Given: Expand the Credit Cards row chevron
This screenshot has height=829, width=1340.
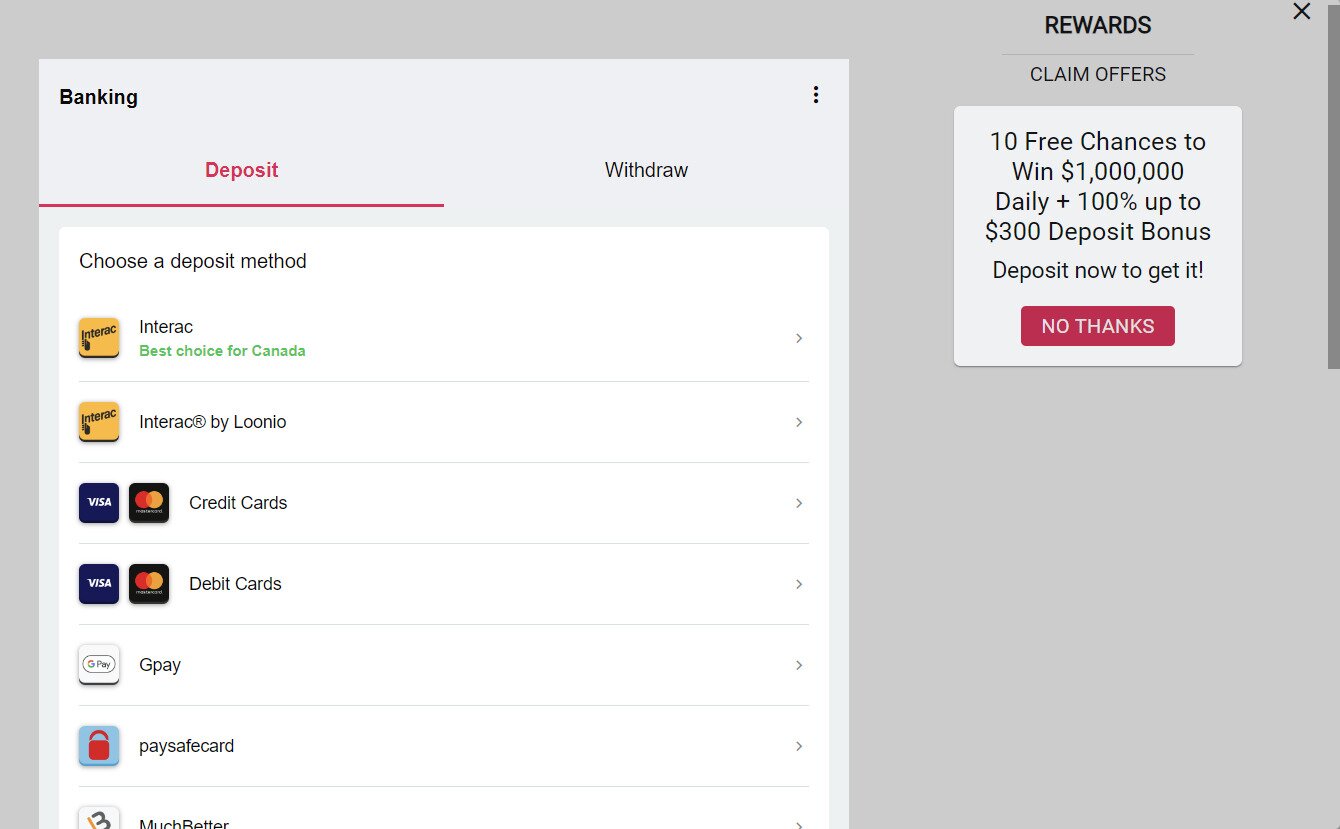Looking at the screenshot, I should (x=799, y=503).
